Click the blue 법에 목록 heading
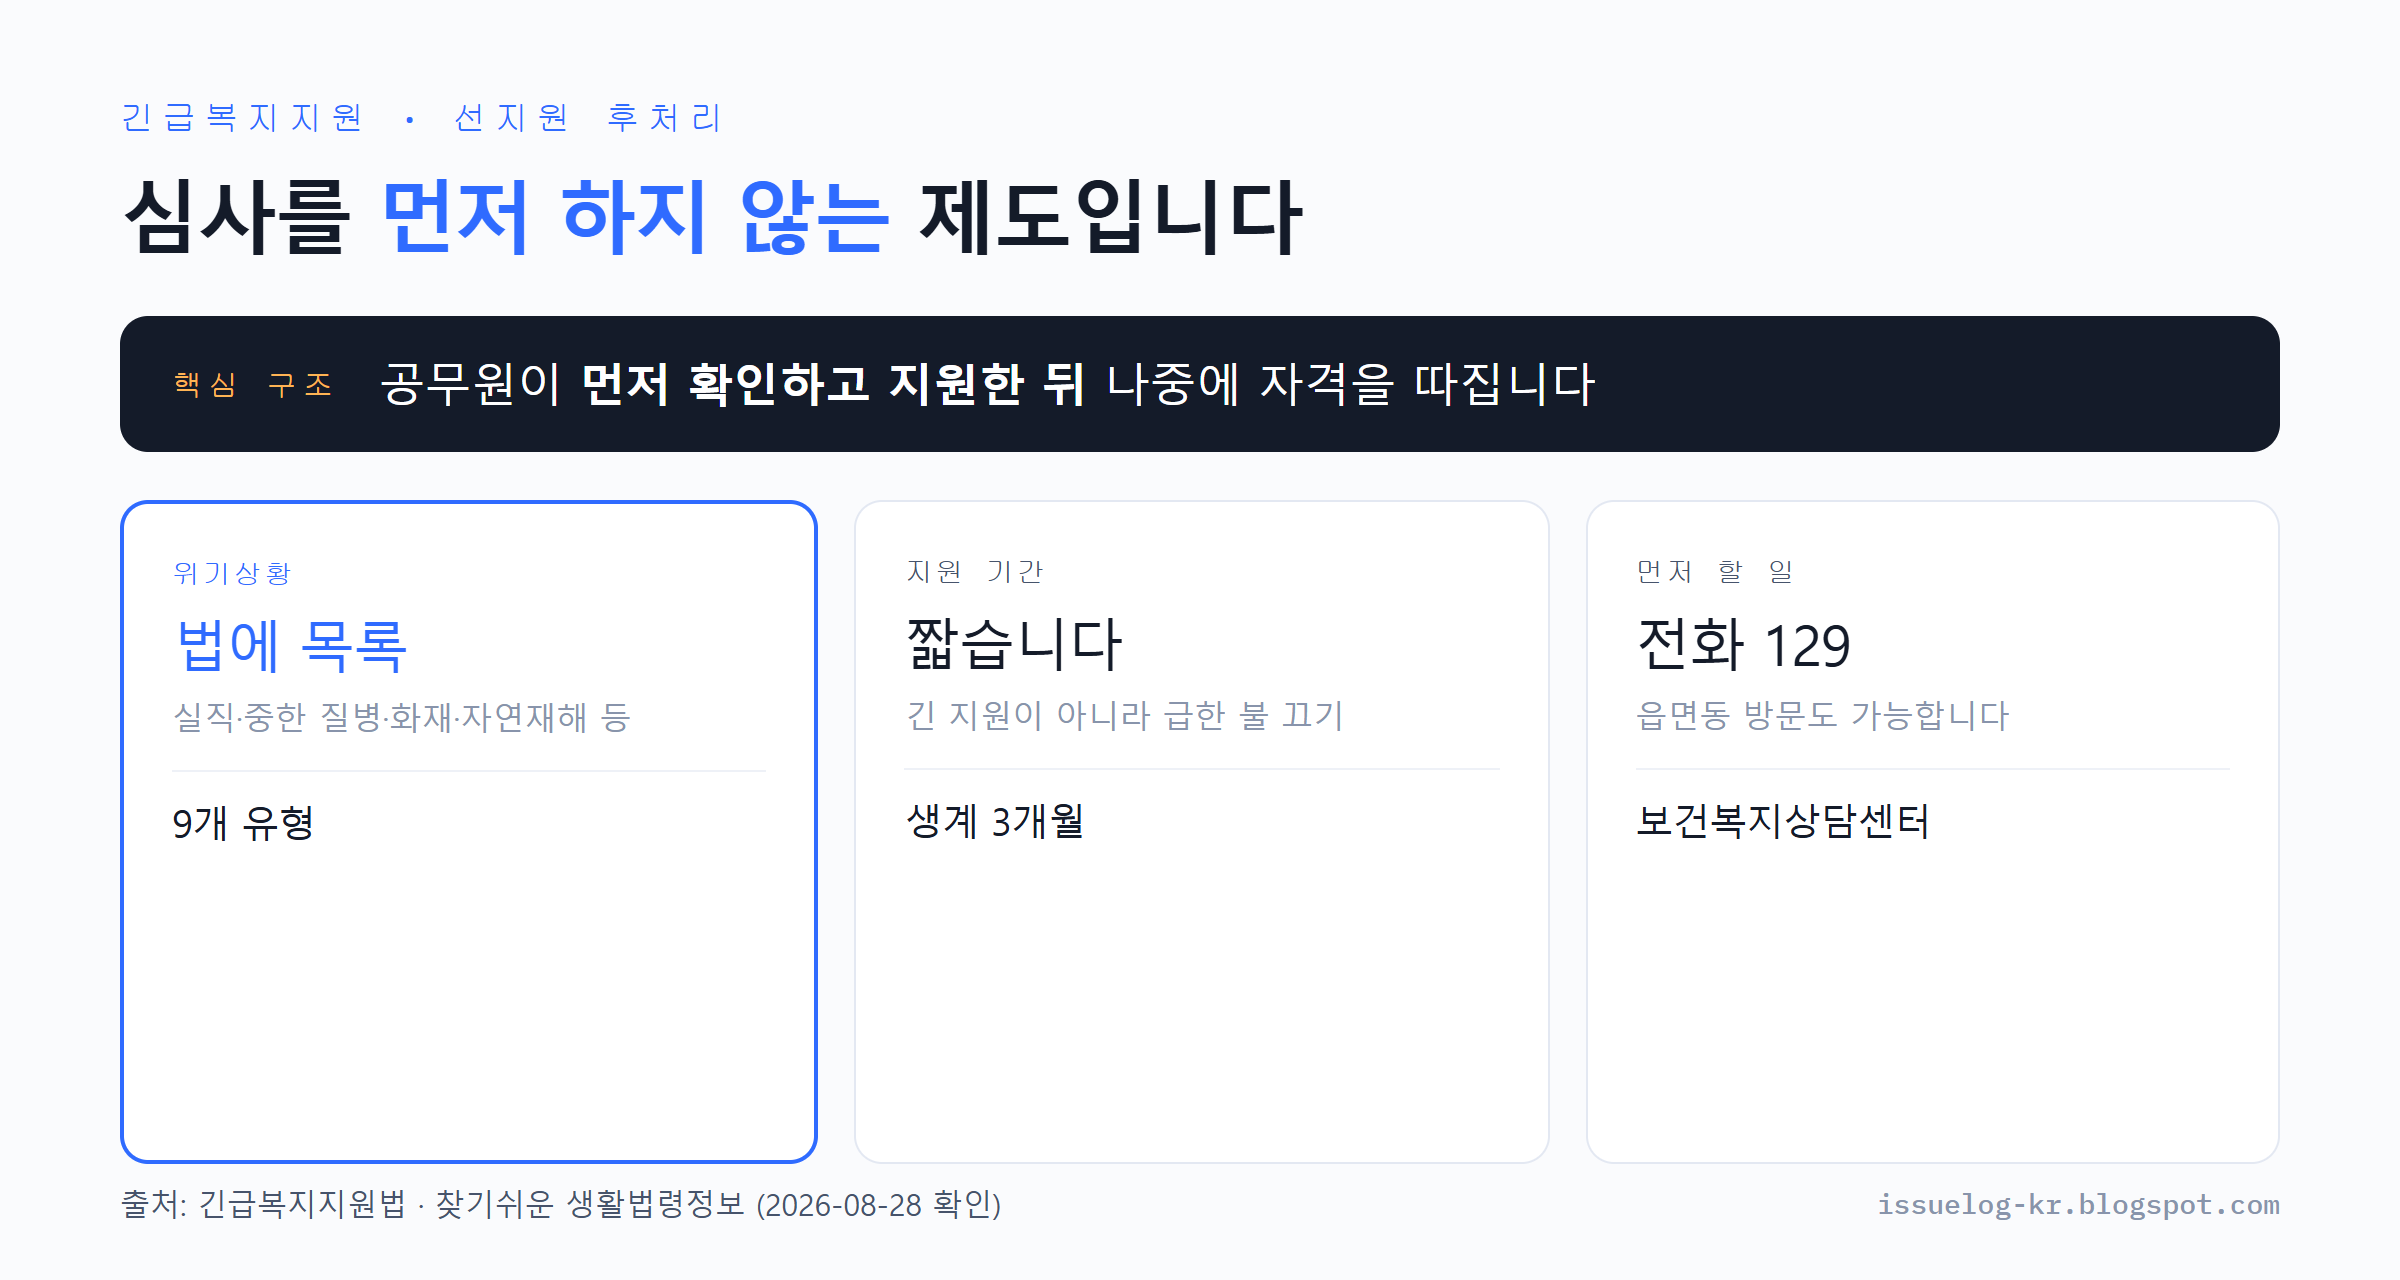This screenshot has width=2400, height=1280. 291,645
